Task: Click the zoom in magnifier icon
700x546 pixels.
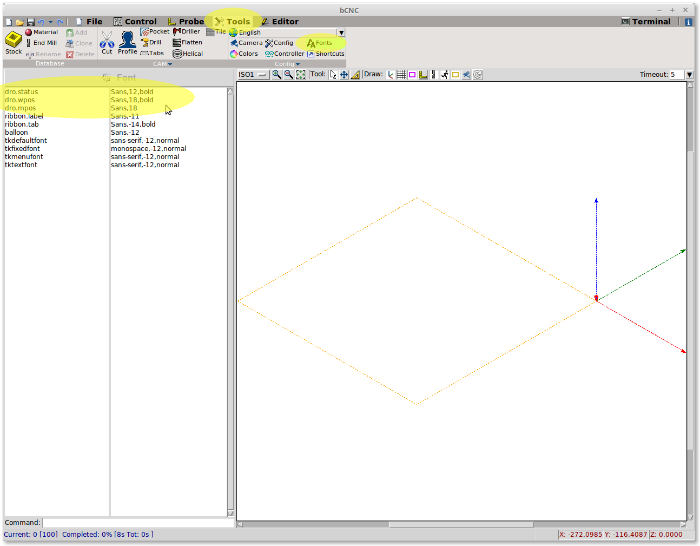Action: coord(277,75)
